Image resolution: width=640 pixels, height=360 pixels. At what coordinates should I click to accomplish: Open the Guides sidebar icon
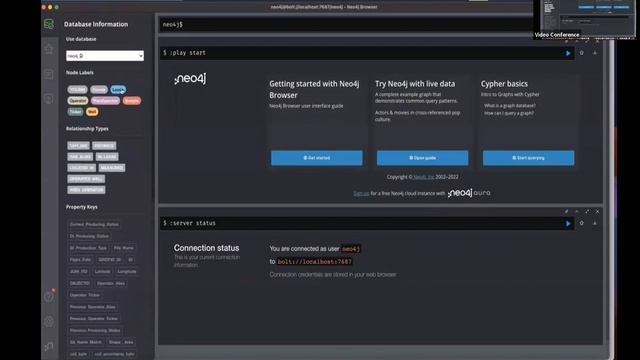49,99
